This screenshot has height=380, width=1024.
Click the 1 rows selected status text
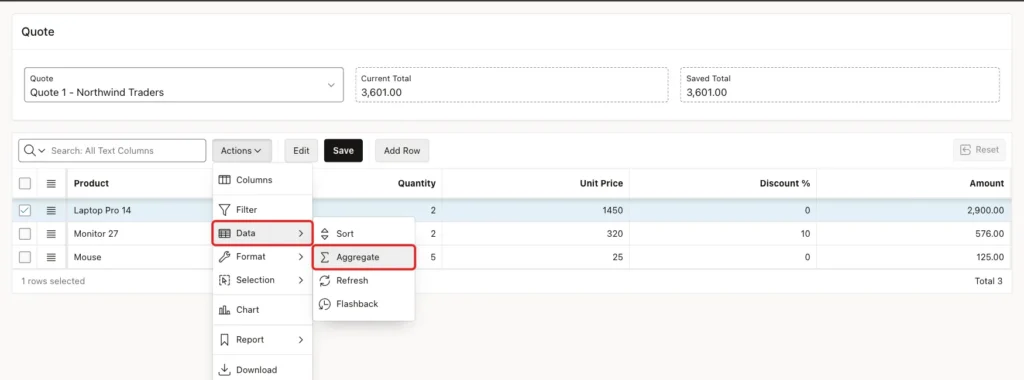coord(53,281)
